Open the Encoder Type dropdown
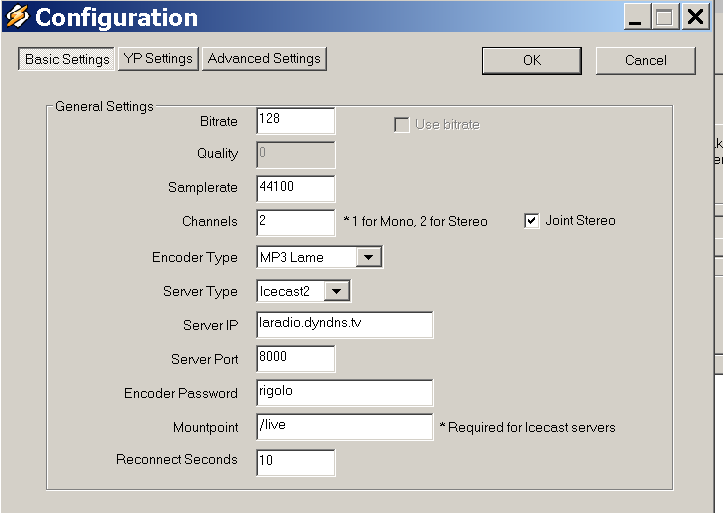The height and width of the screenshot is (513, 723). point(368,258)
